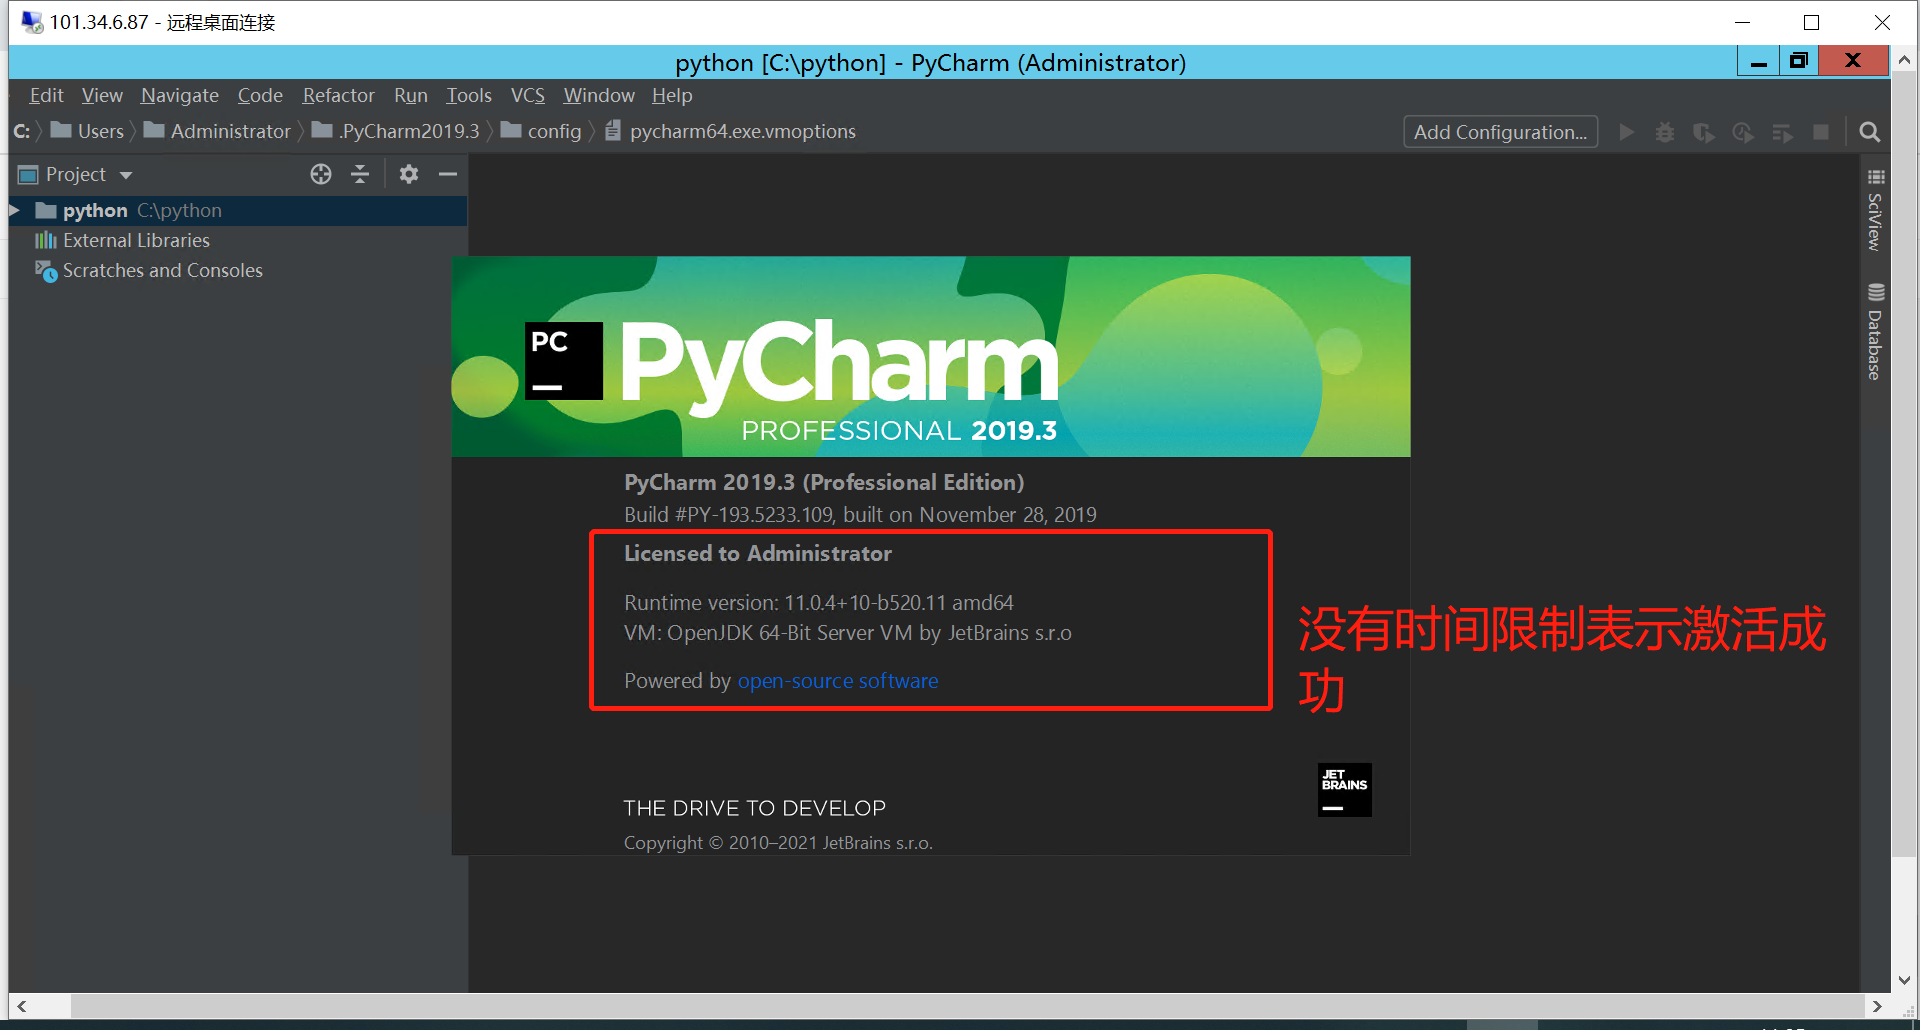1920x1030 pixels.
Task: Click the Stop square icon
Action: [x=1821, y=132]
